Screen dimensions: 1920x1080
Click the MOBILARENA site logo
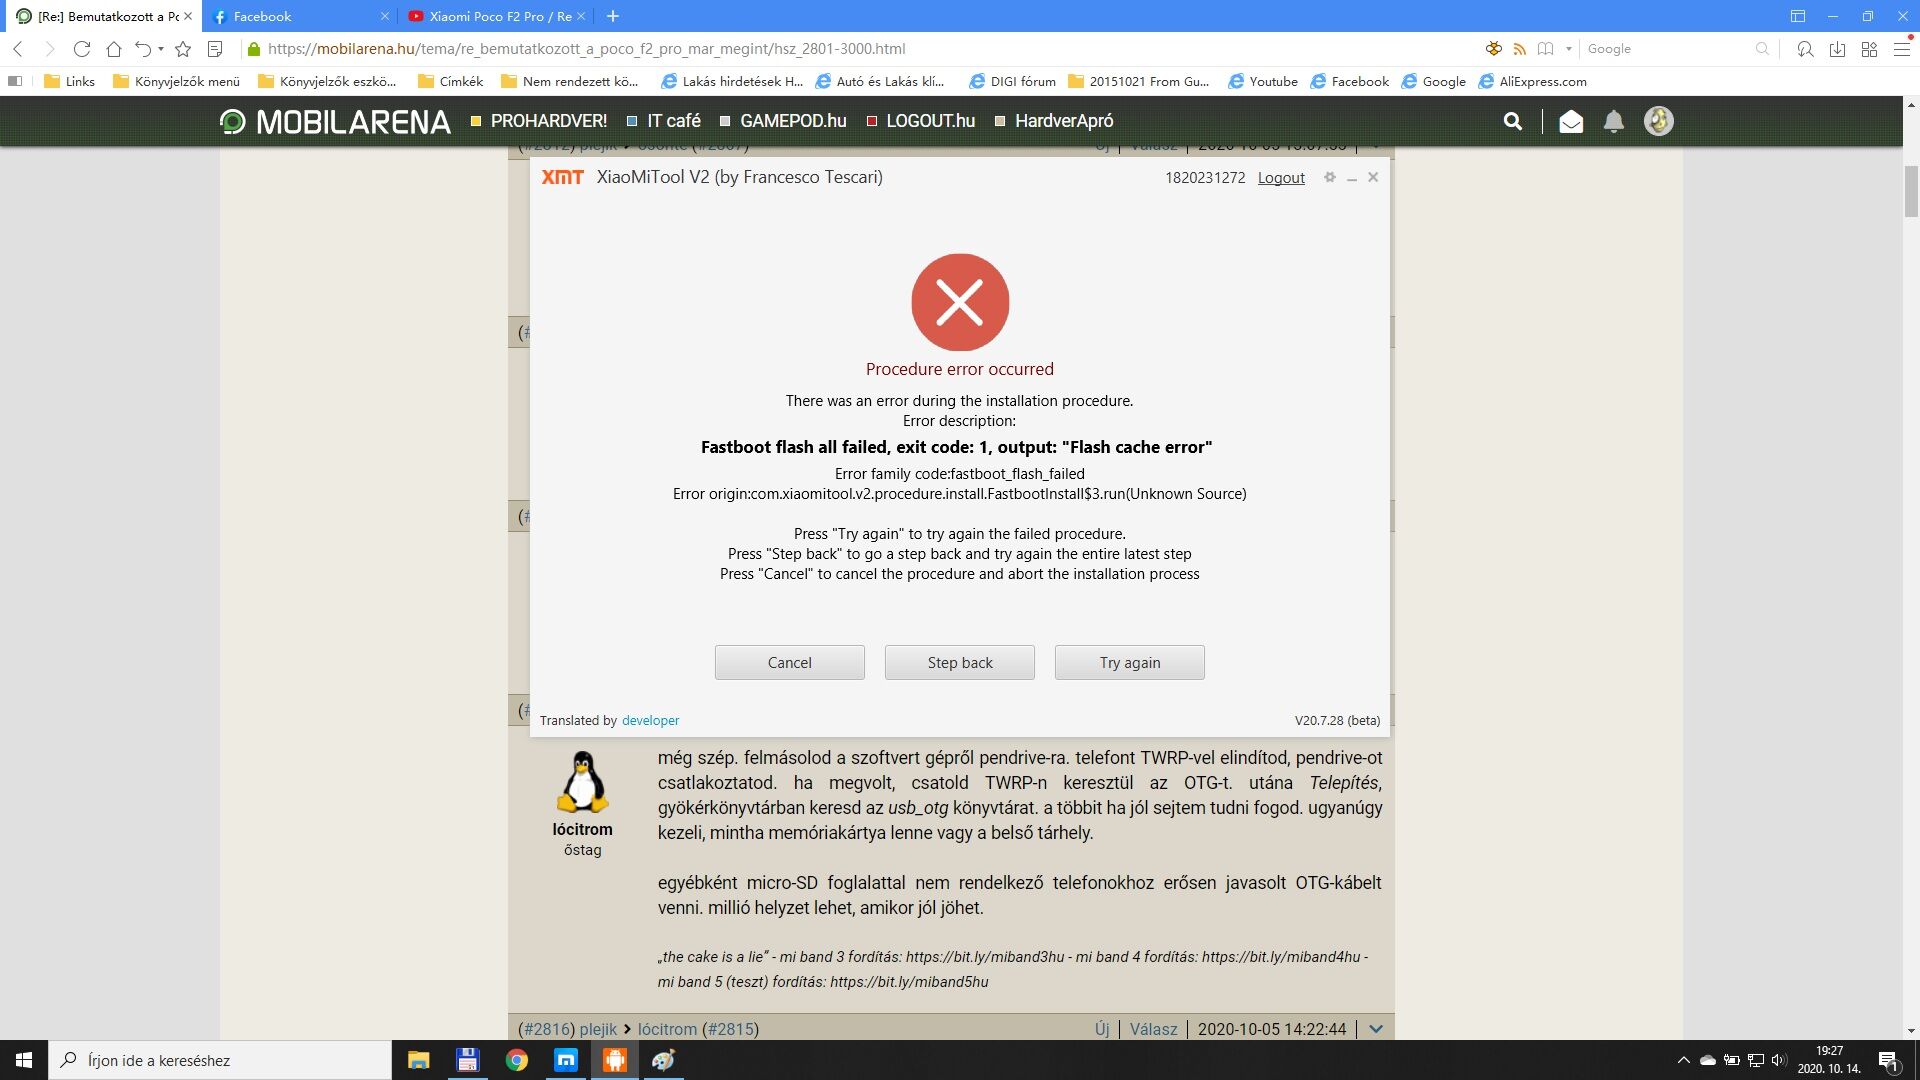(x=335, y=121)
